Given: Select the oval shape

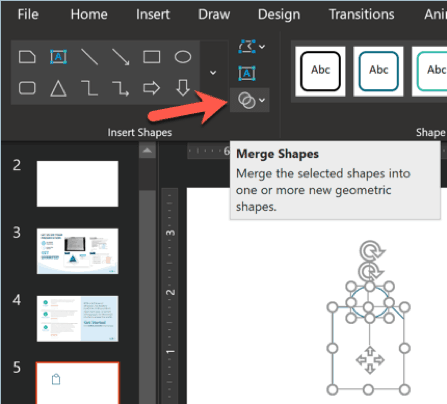Looking at the screenshot, I should 183,57.
